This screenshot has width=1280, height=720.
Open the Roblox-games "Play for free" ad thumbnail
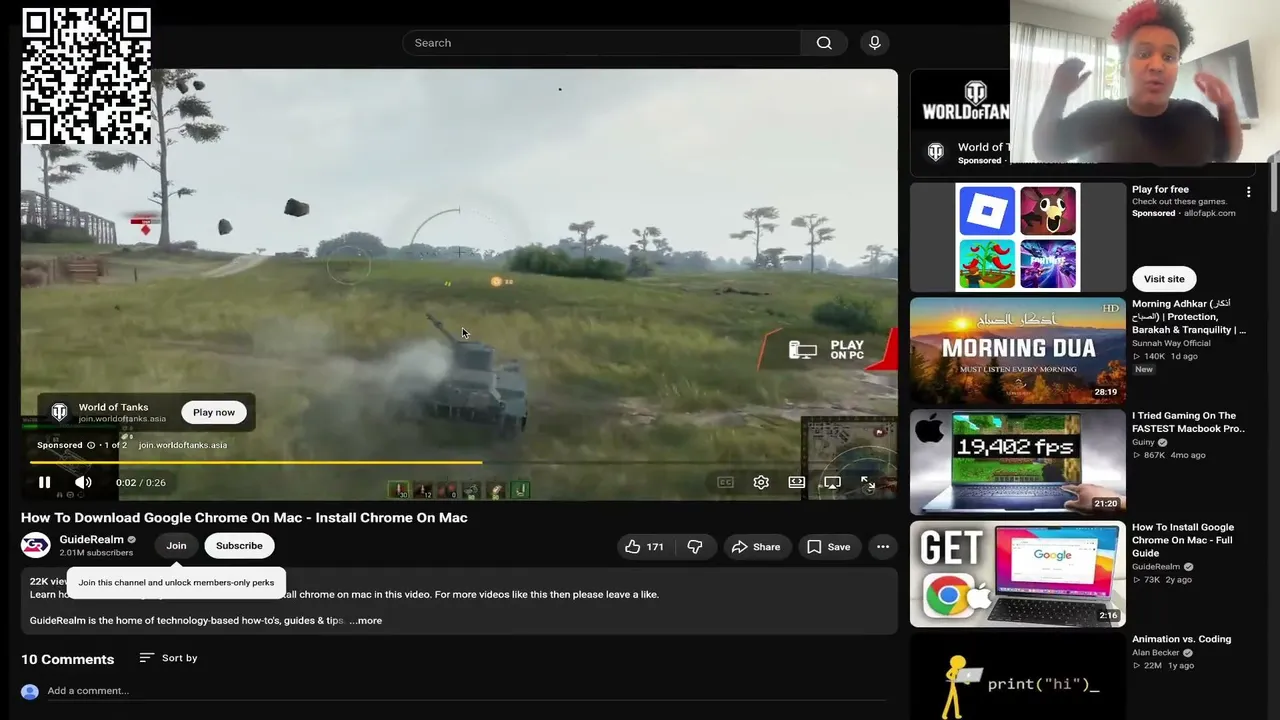pos(1018,237)
